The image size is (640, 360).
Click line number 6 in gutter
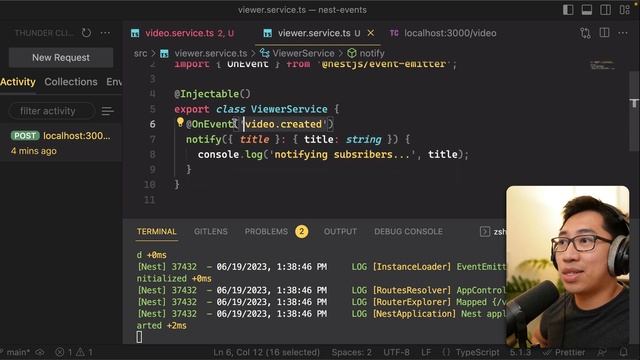(152, 124)
